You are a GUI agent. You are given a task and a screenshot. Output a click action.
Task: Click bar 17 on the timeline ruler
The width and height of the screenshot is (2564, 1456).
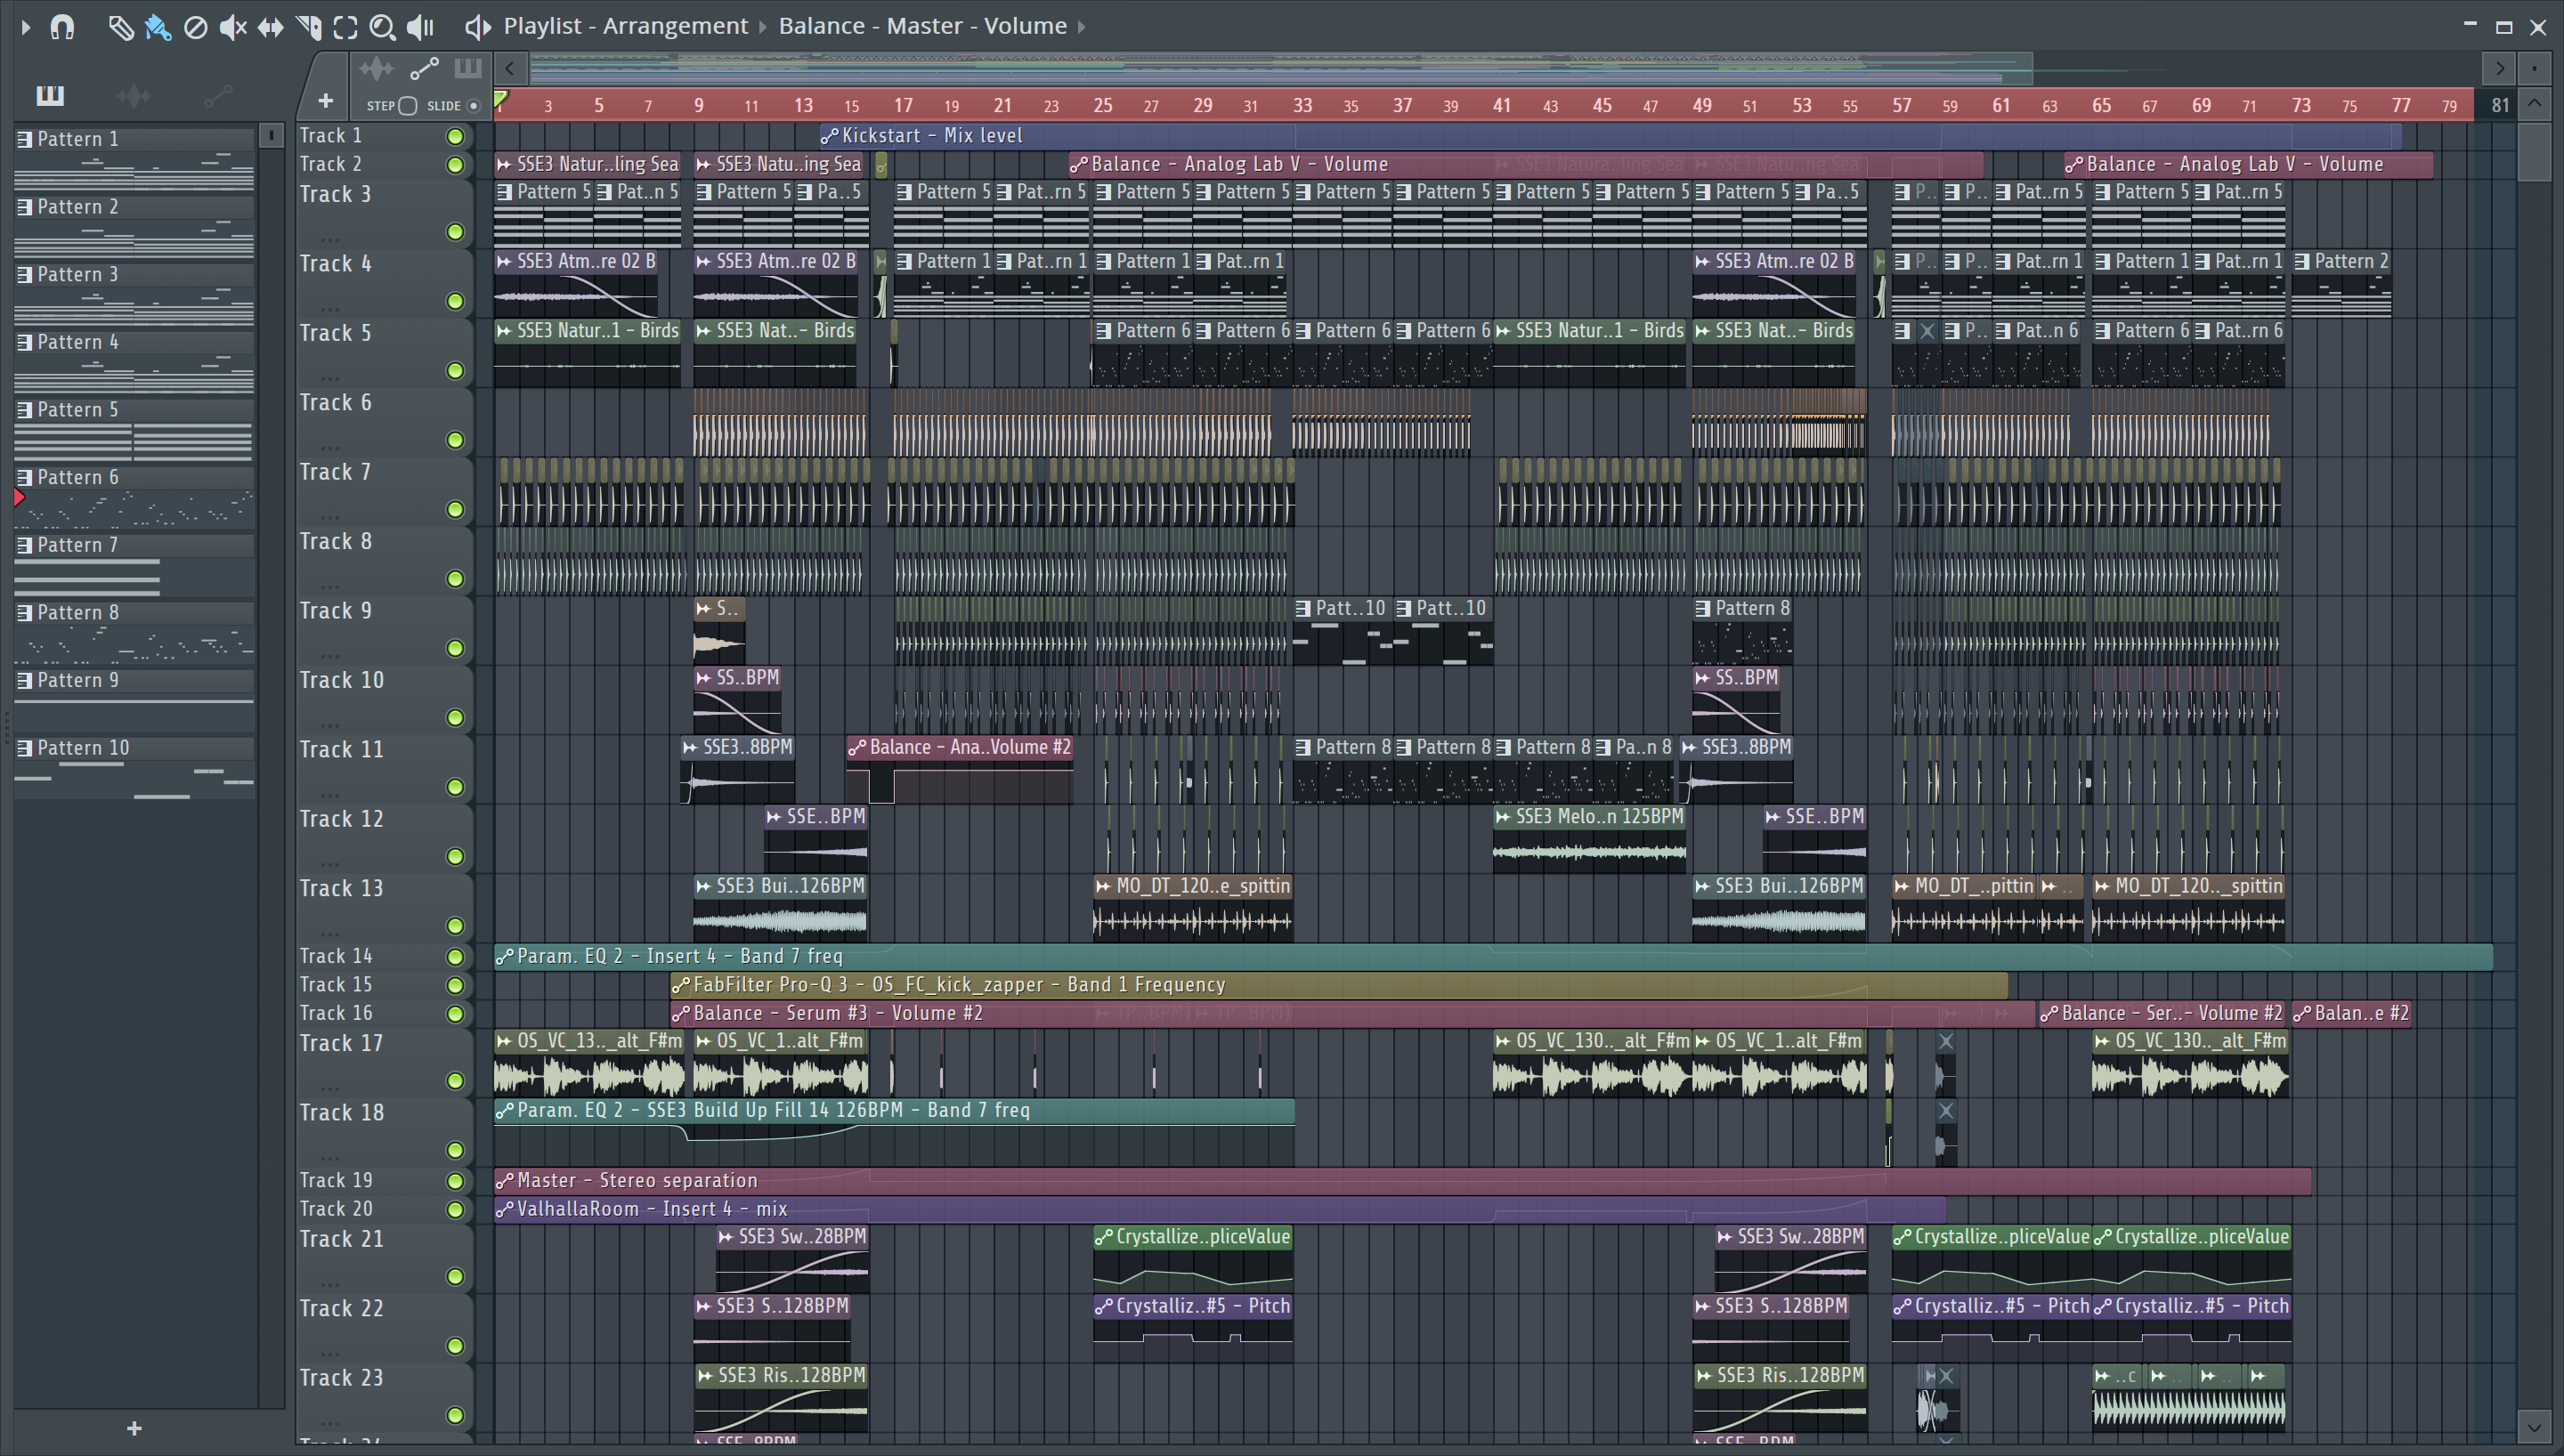pyautogui.click(x=902, y=105)
